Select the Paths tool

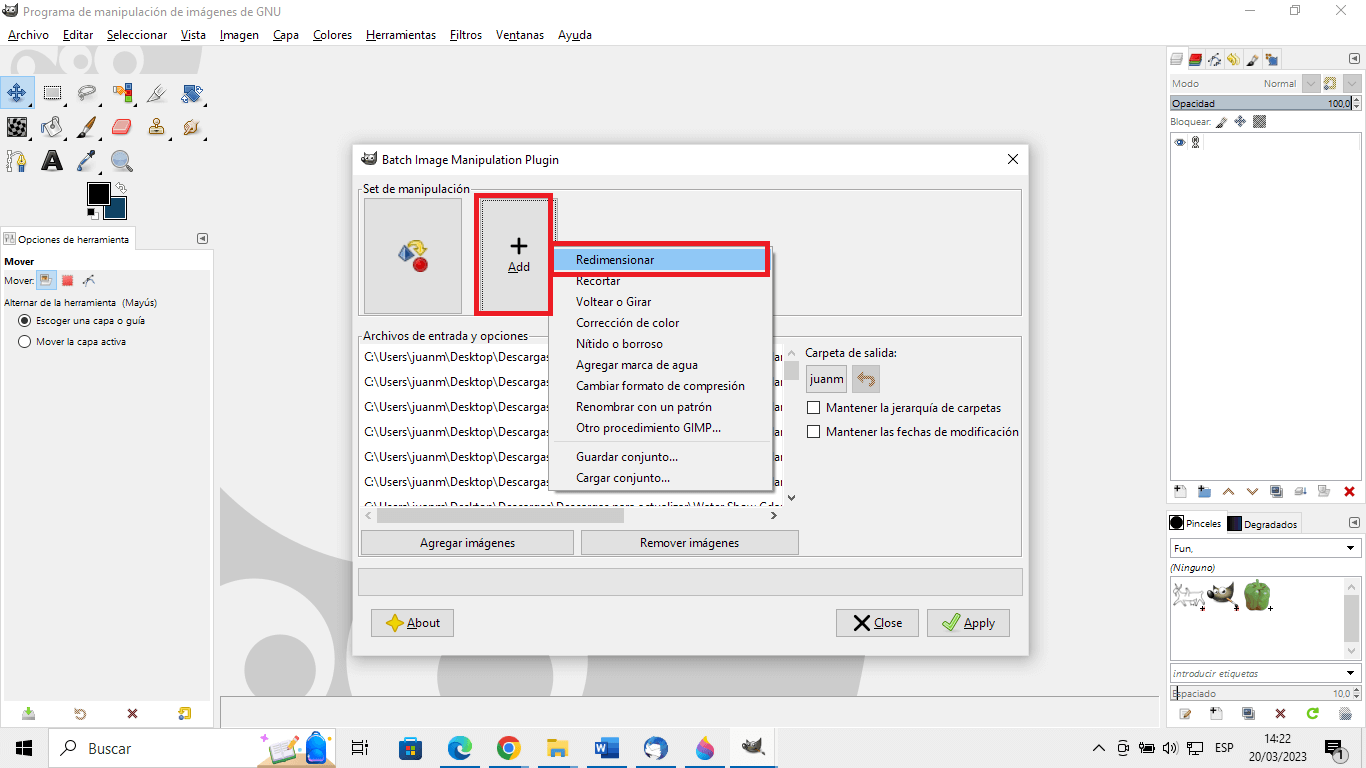point(17,160)
